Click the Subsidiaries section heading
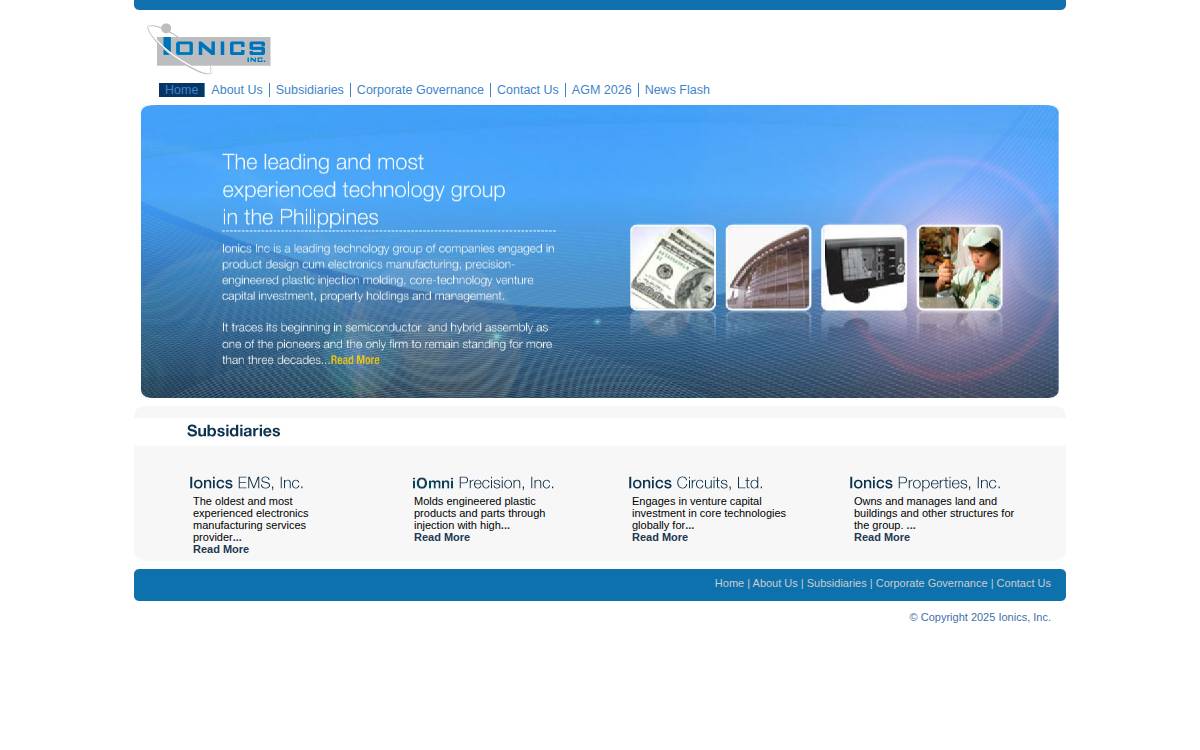 coord(234,431)
